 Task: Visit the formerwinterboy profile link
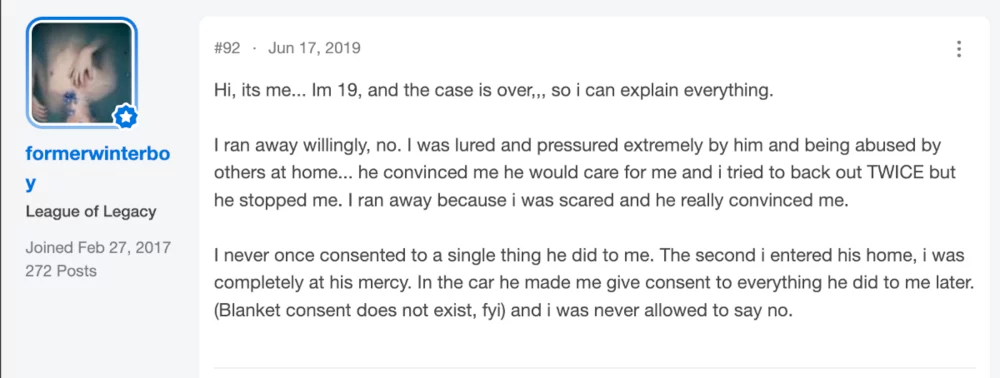coord(98,168)
